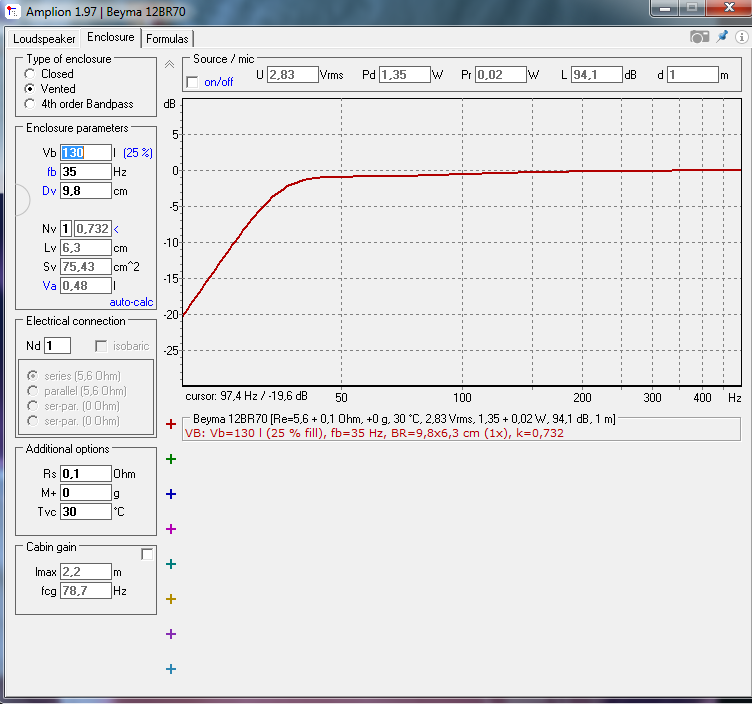This screenshot has width=752, height=704.
Task: Click the Beyma 12BR70 curve header text
Action: pyautogui.click(x=404, y=419)
